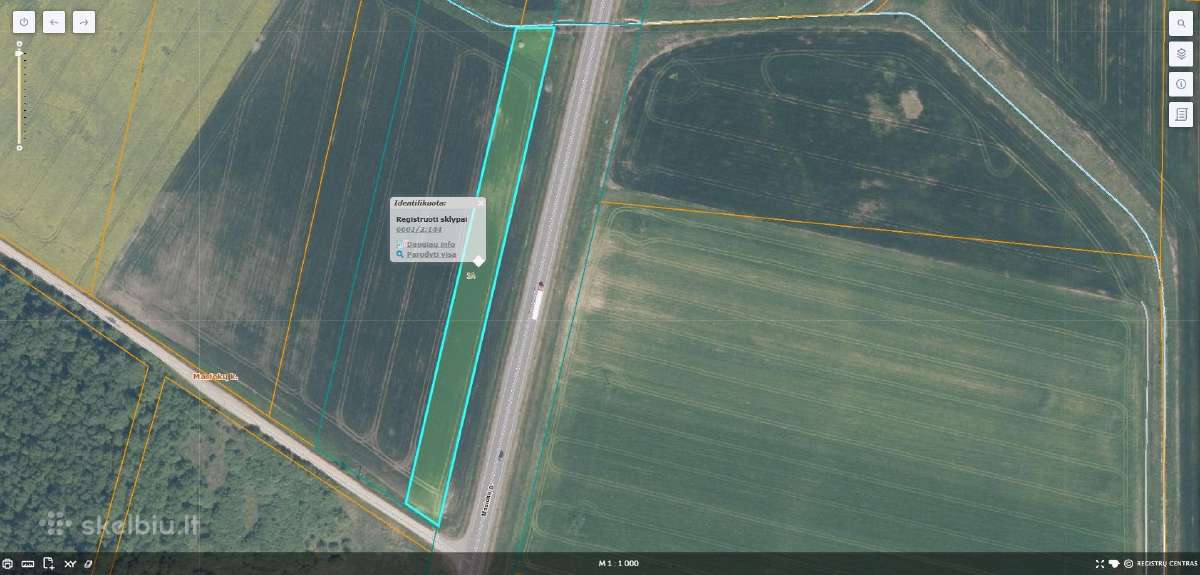Click the zoom level slider track

[19, 98]
